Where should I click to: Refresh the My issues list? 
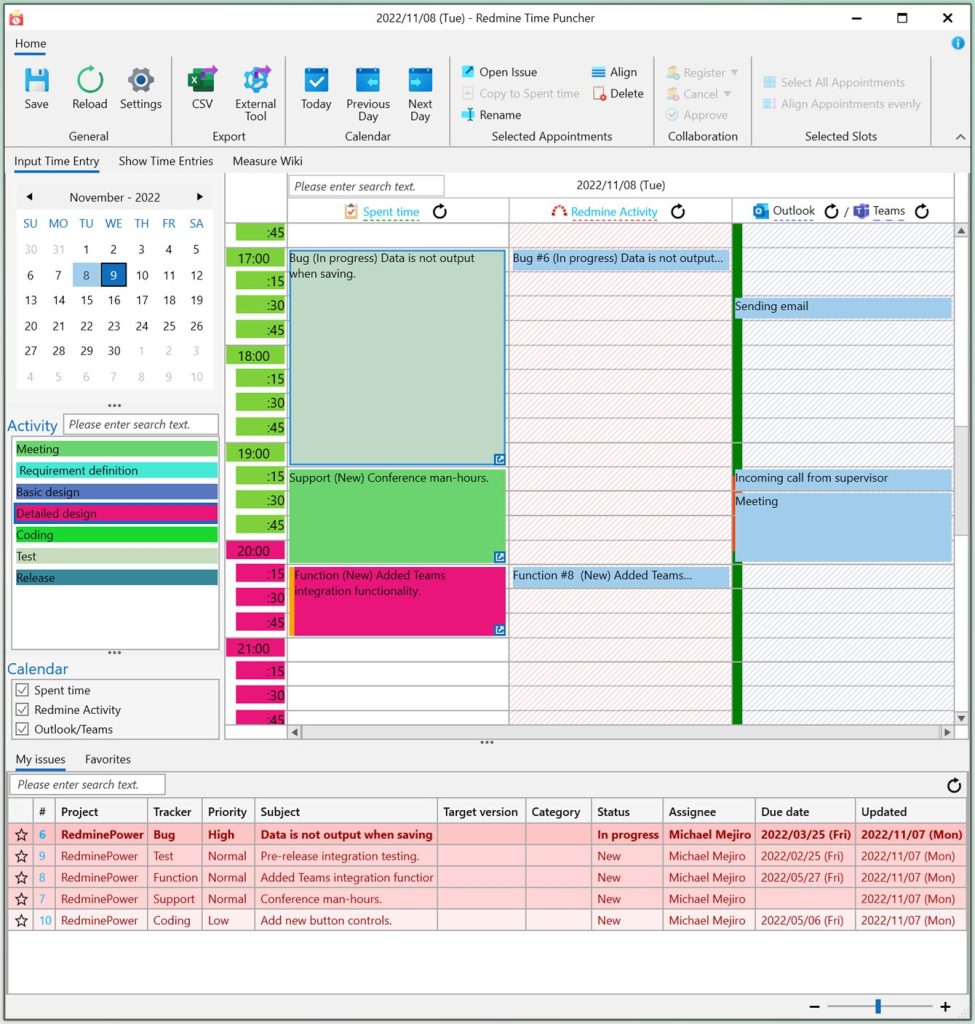[954, 785]
